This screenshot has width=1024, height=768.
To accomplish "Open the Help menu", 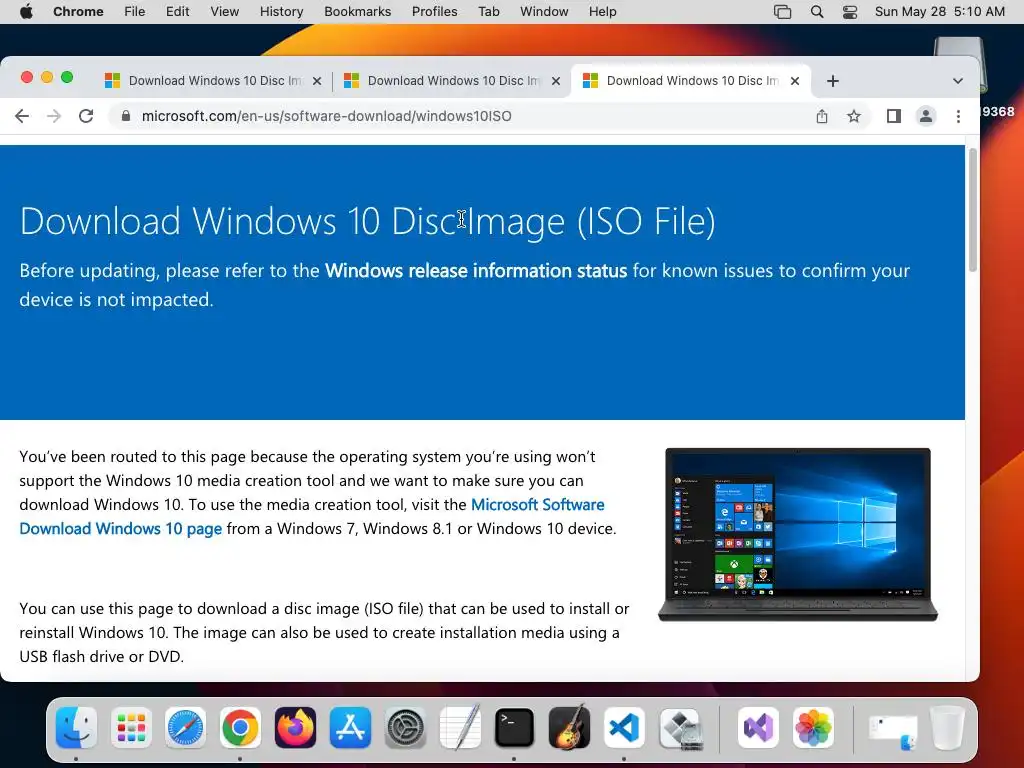I will point(602,12).
